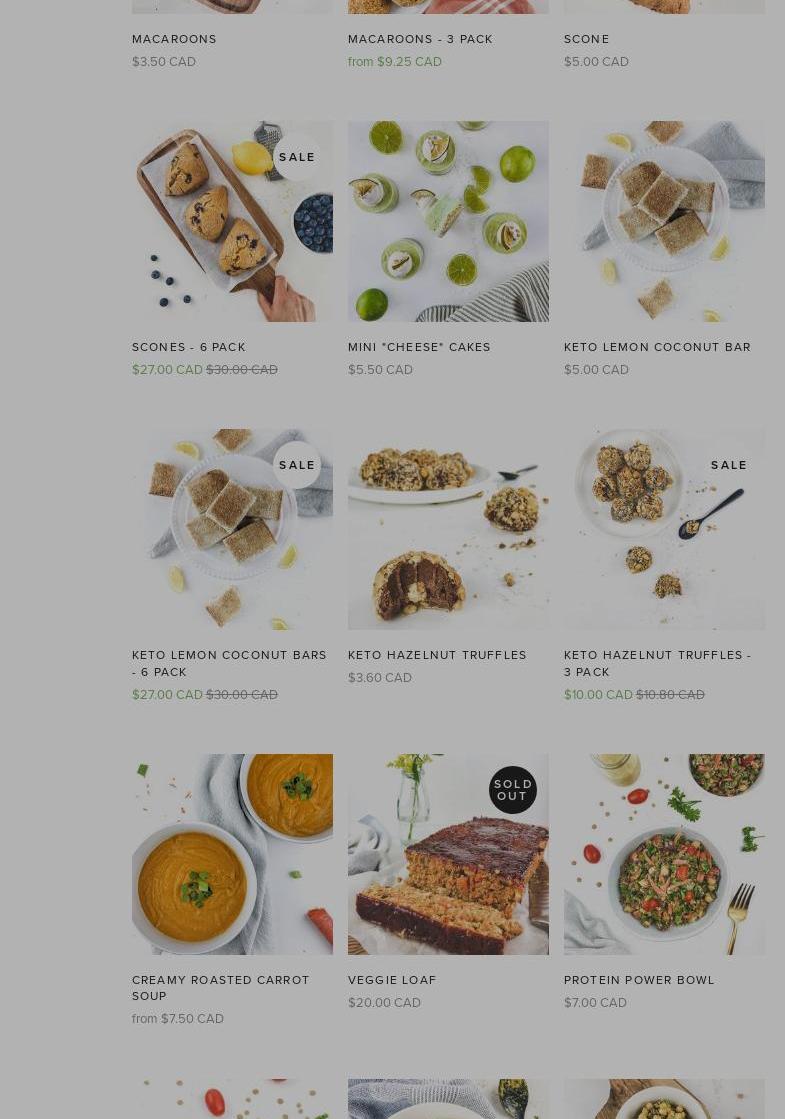Open the Mini "Cheese" Cakes product photo
Screen dimensions: 785x1119
[x=448, y=221]
